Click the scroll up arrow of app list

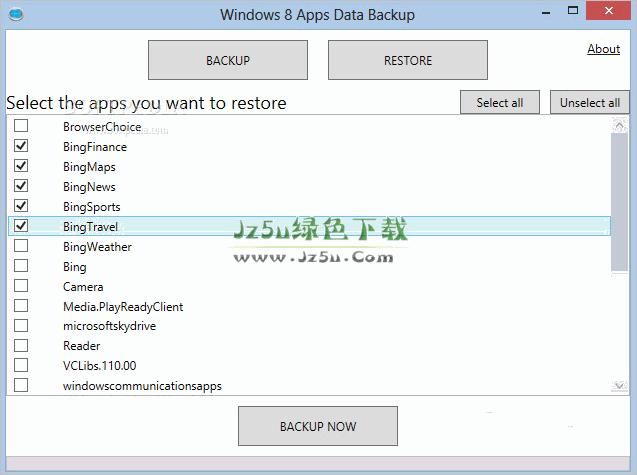tap(620, 125)
